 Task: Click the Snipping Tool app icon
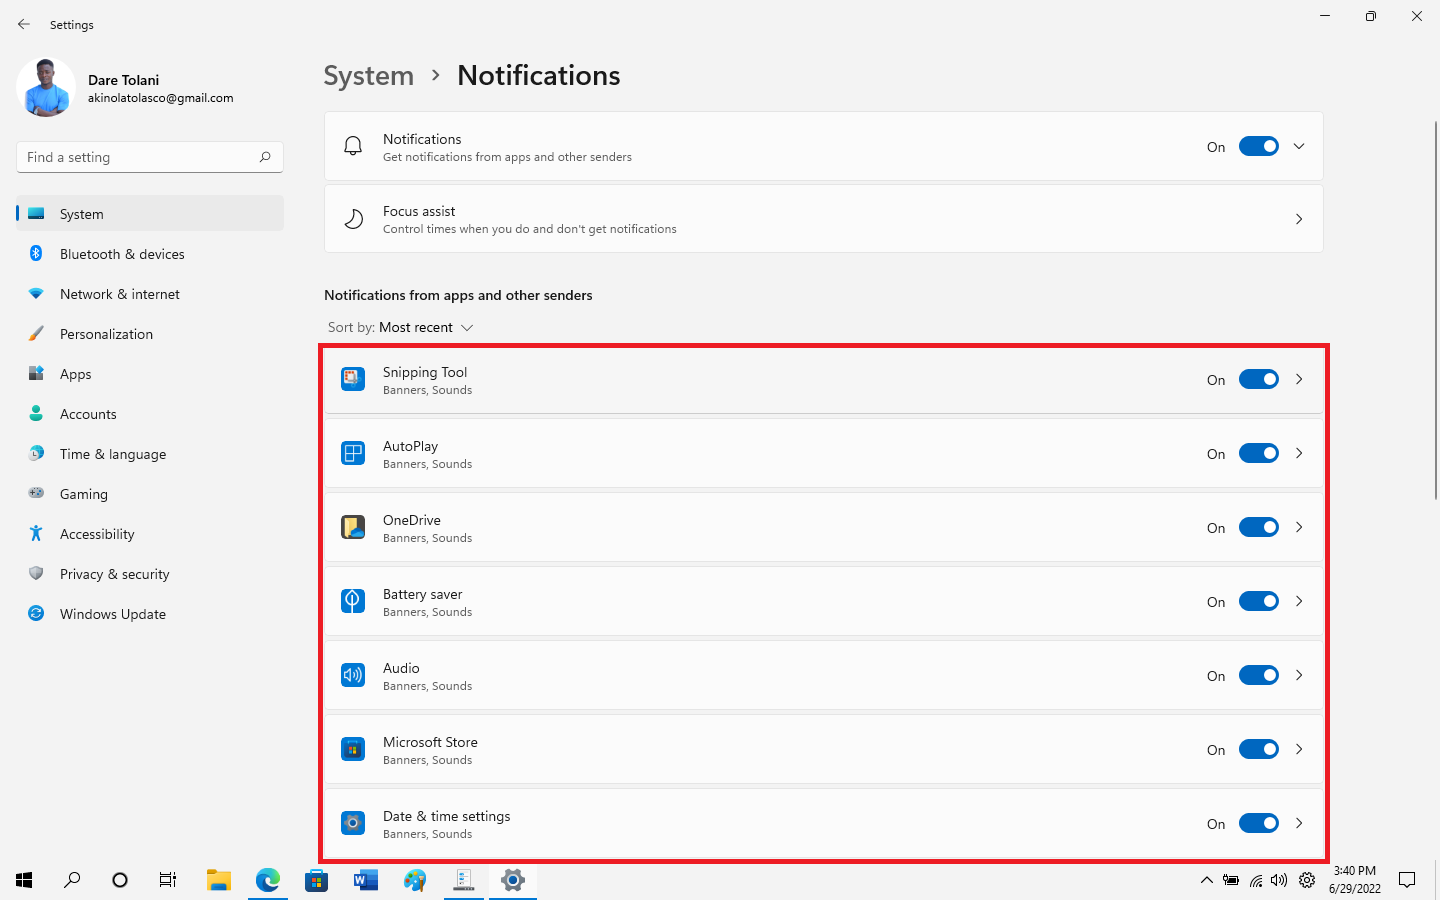pyautogui.click(x=353, y=379)
